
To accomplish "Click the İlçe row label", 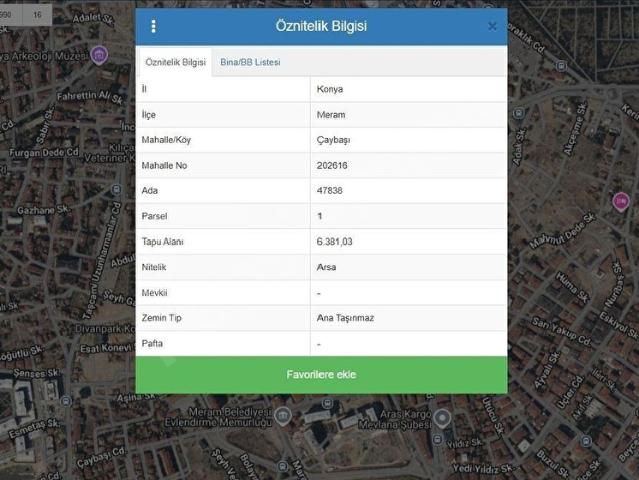I will pyautogui.click(x=149, y=115).
